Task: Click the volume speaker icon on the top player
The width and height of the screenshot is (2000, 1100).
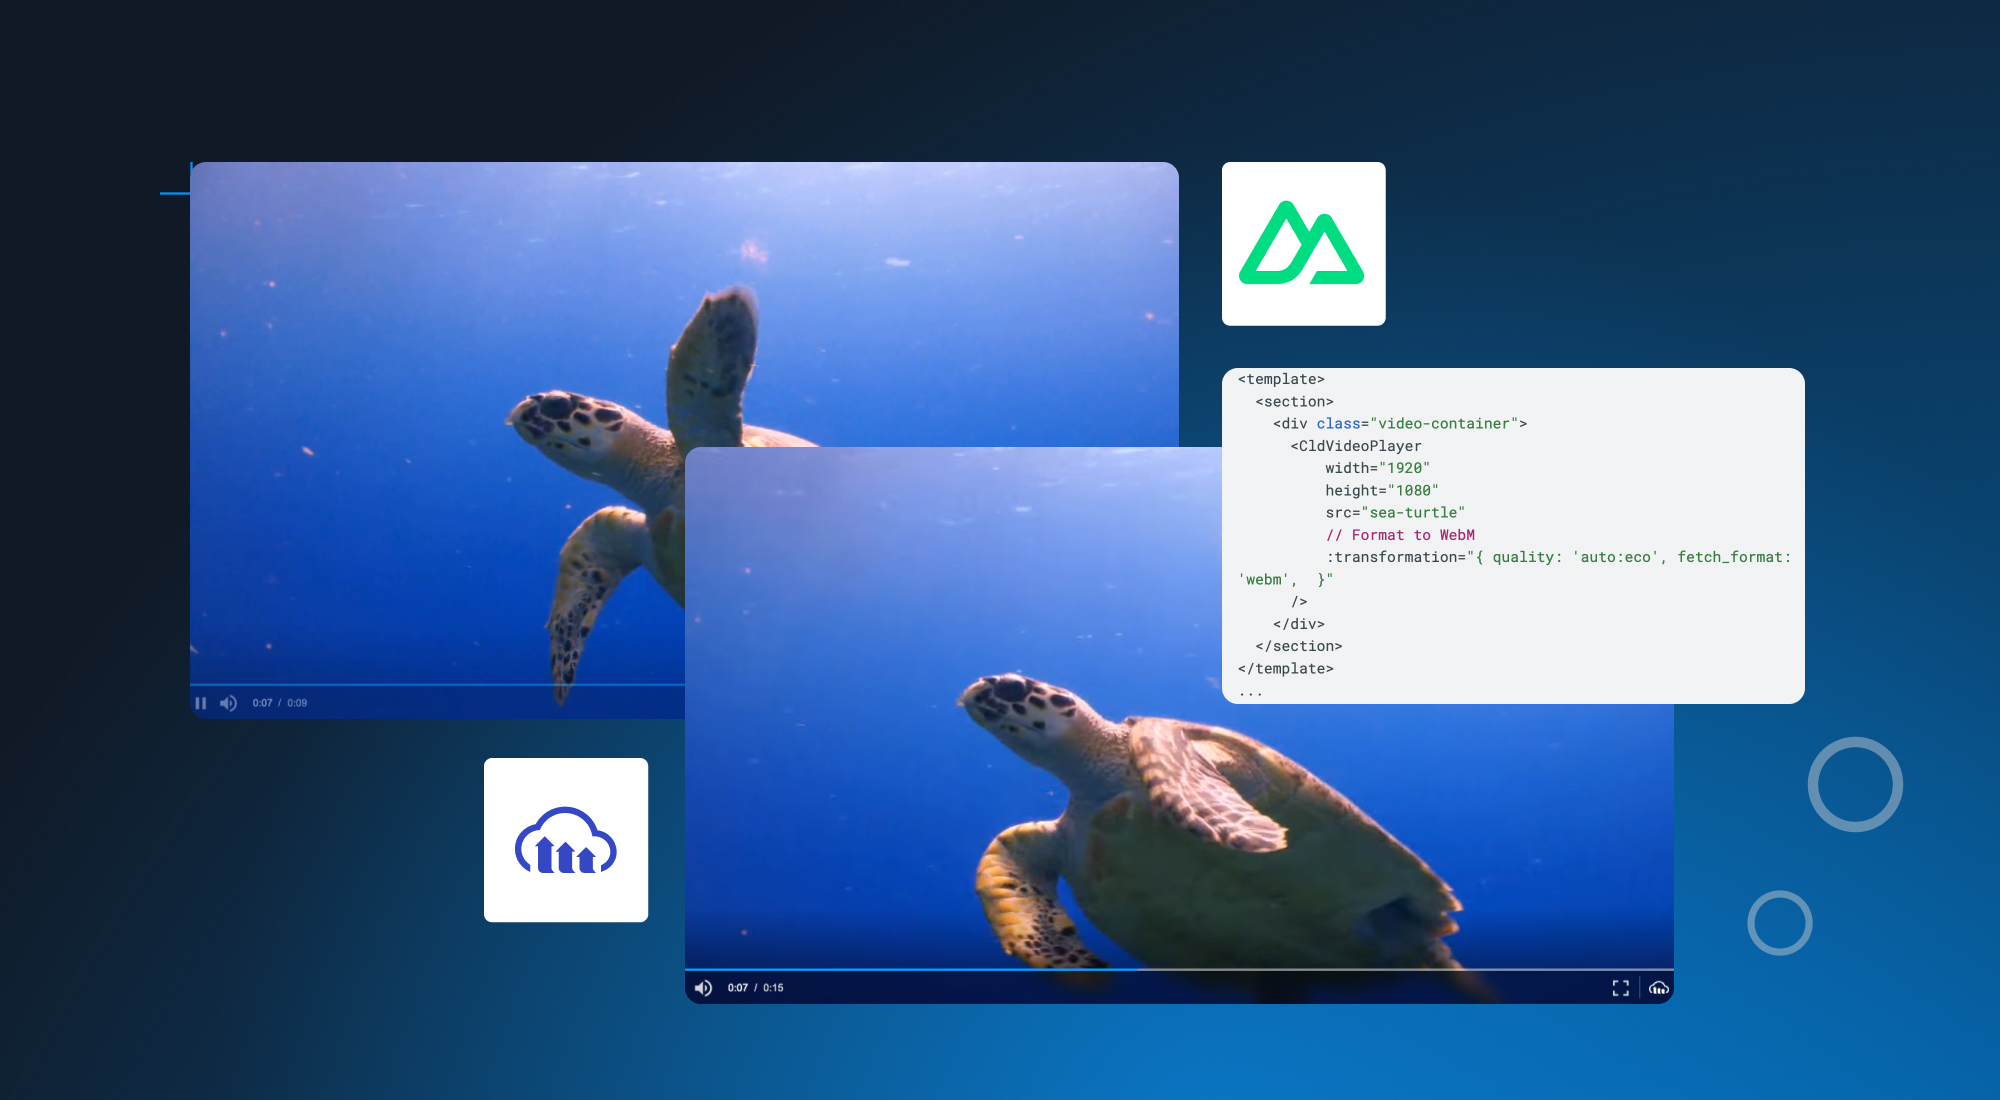Action: tap(229, 702)
